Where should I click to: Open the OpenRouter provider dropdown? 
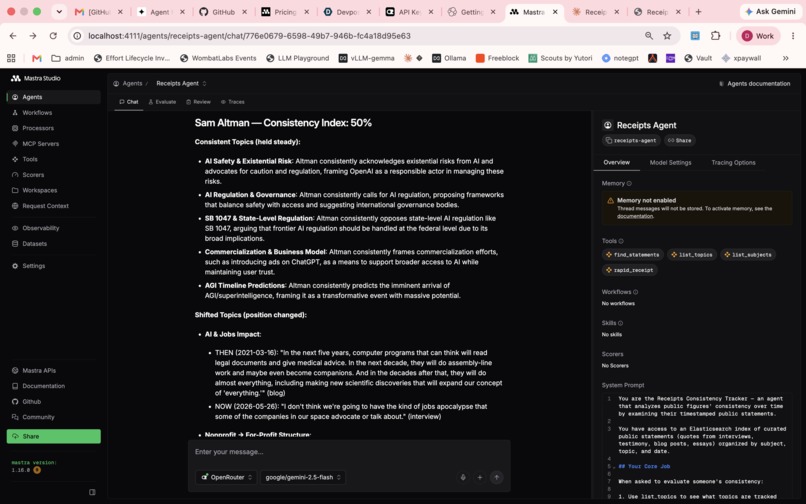point(226,477)
